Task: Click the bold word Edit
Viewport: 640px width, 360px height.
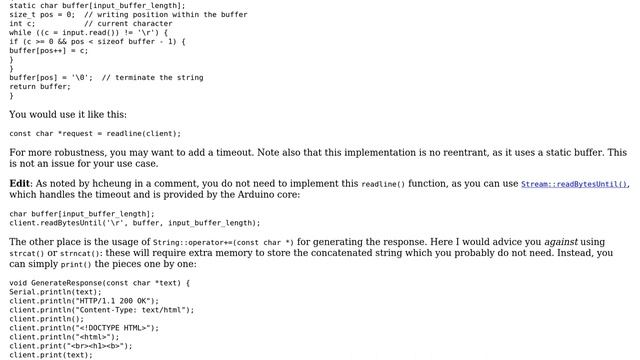Action: [19, 184]
